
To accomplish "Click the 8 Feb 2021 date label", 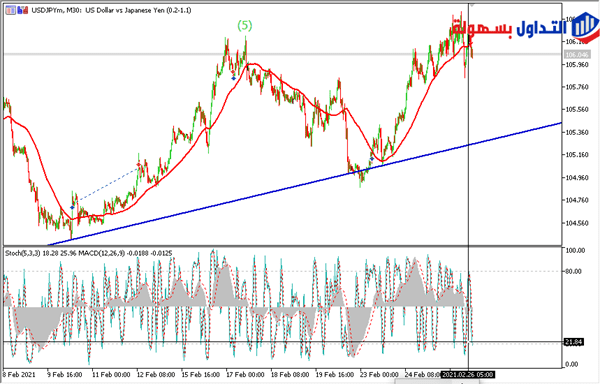I will pos(19,374).
